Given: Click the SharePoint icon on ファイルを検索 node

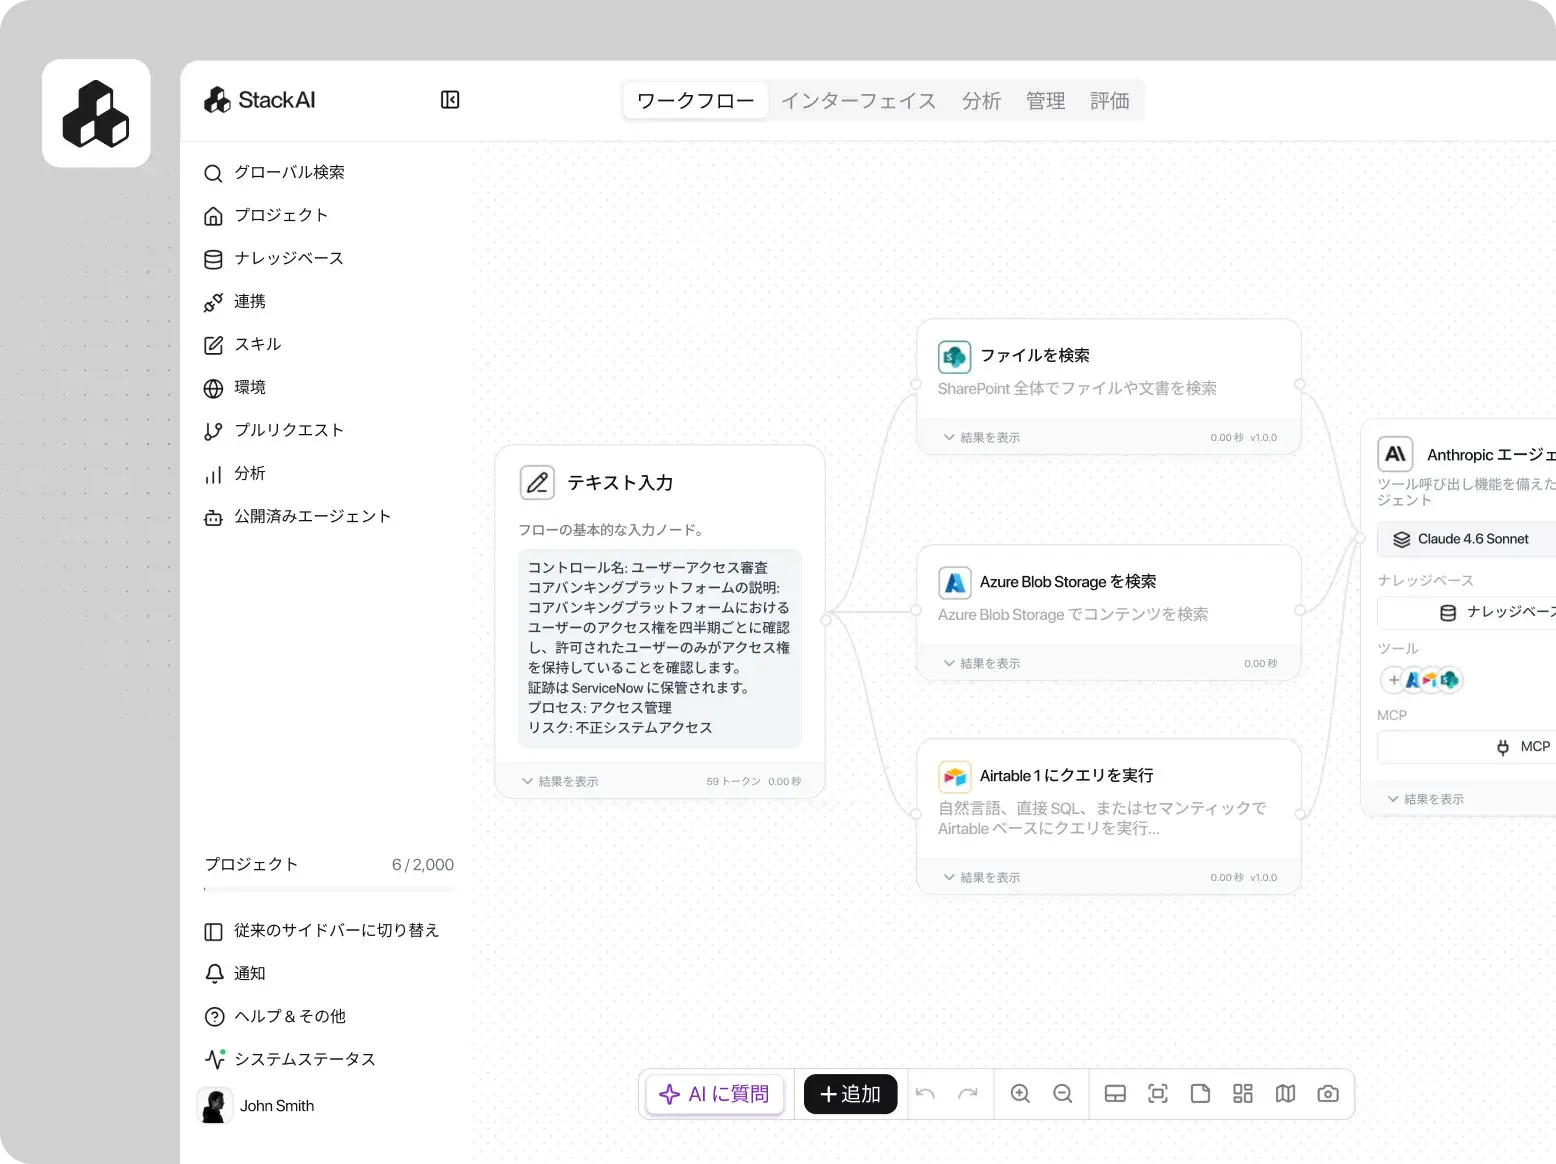Looking at the screenshot, I should point(955,356).
